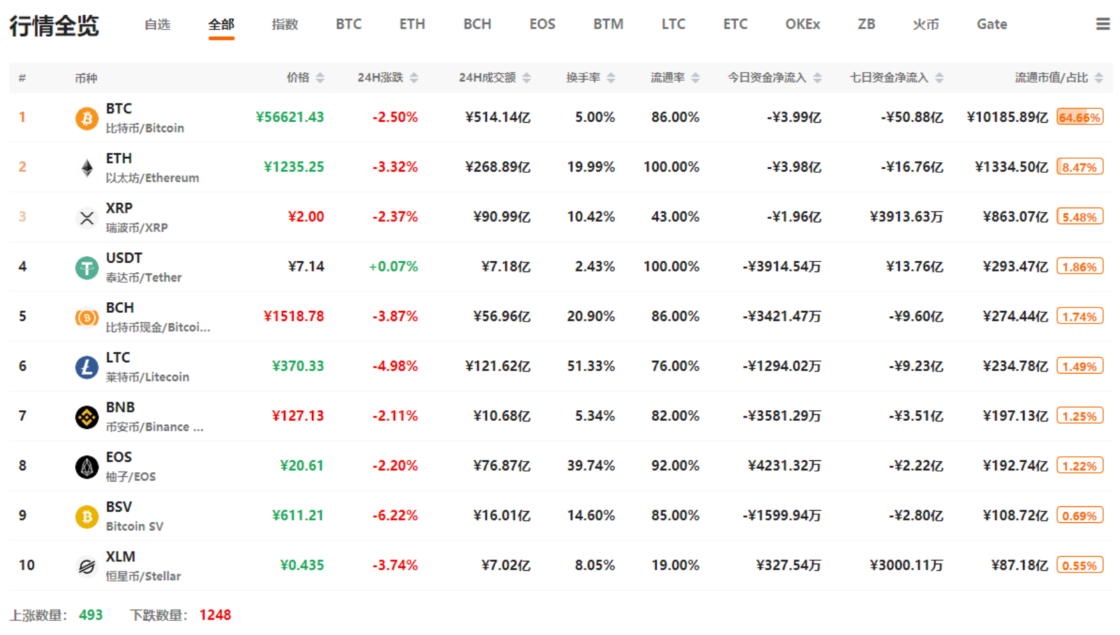Click the Litecoin coin icon

(87, 367)
